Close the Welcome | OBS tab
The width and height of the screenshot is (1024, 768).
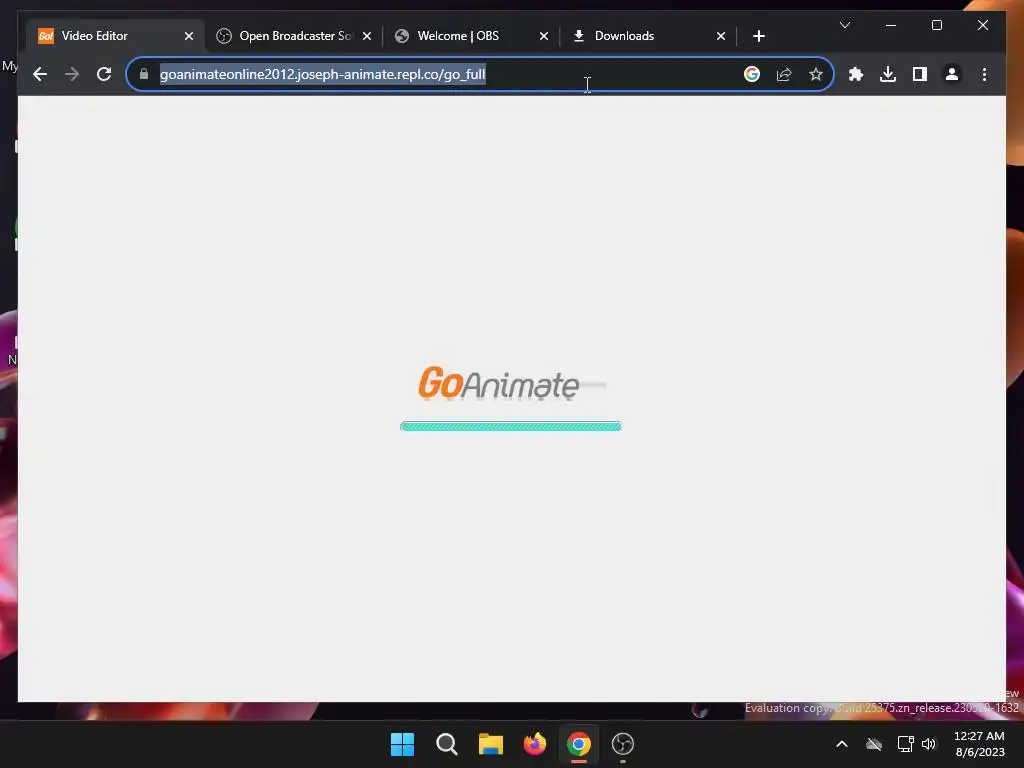click(x=543, y=36)
